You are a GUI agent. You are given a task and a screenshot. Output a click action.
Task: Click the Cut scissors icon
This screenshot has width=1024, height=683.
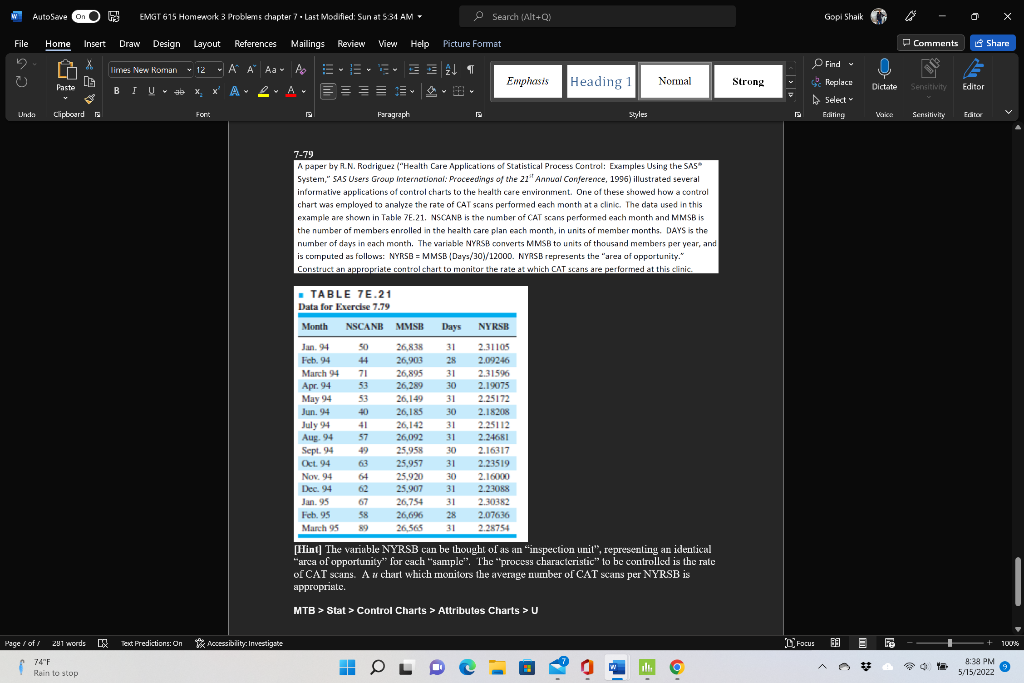89,65
